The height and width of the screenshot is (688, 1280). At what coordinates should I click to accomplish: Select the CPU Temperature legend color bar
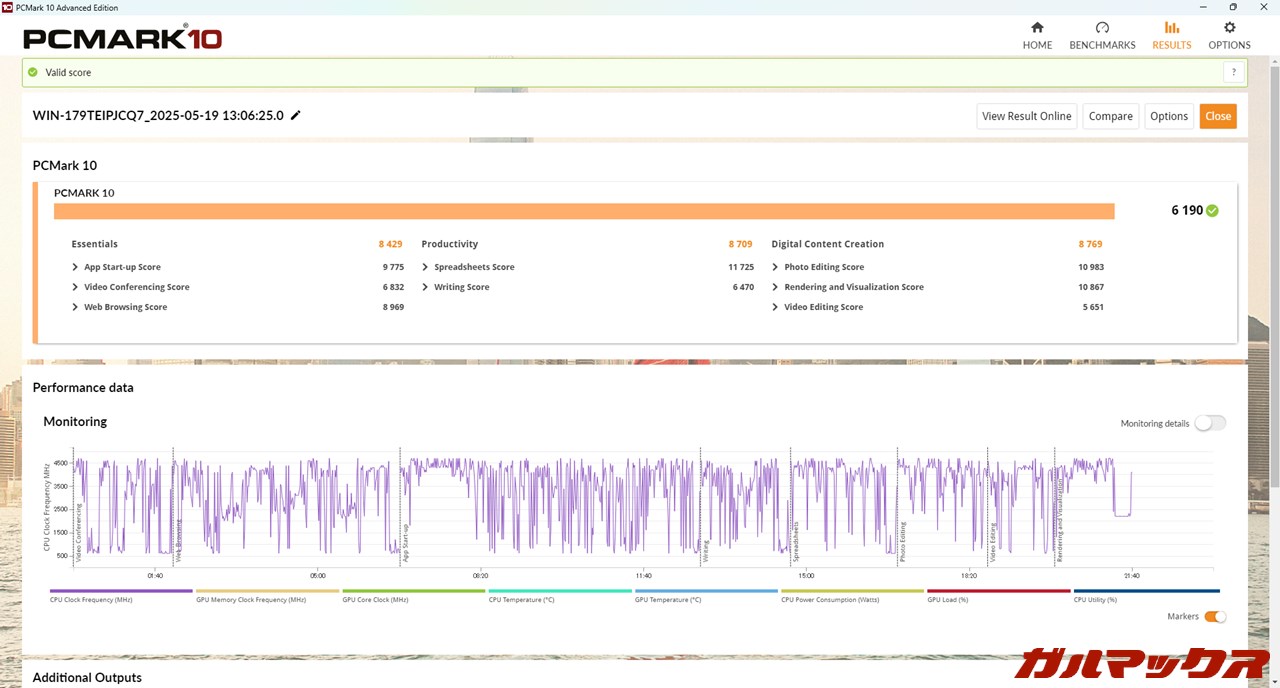(x=559, y=591)
